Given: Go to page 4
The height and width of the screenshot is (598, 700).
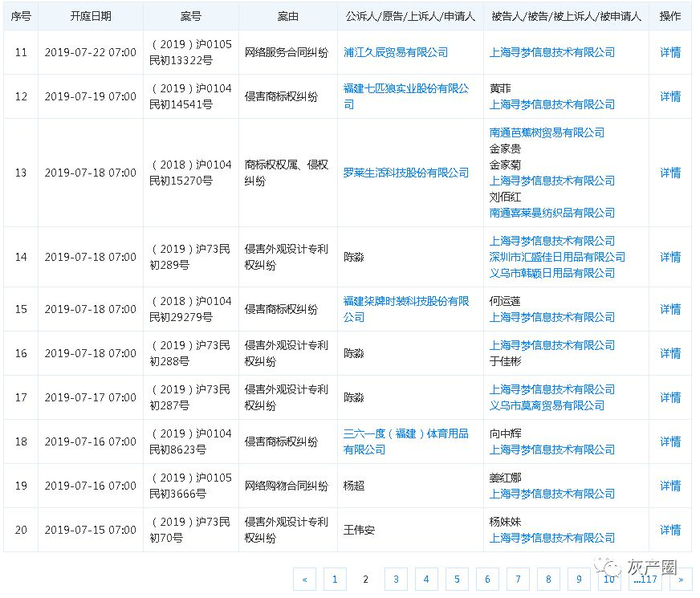Looking at the screenshot, I should pyautogui.click(x=426, y=579).
